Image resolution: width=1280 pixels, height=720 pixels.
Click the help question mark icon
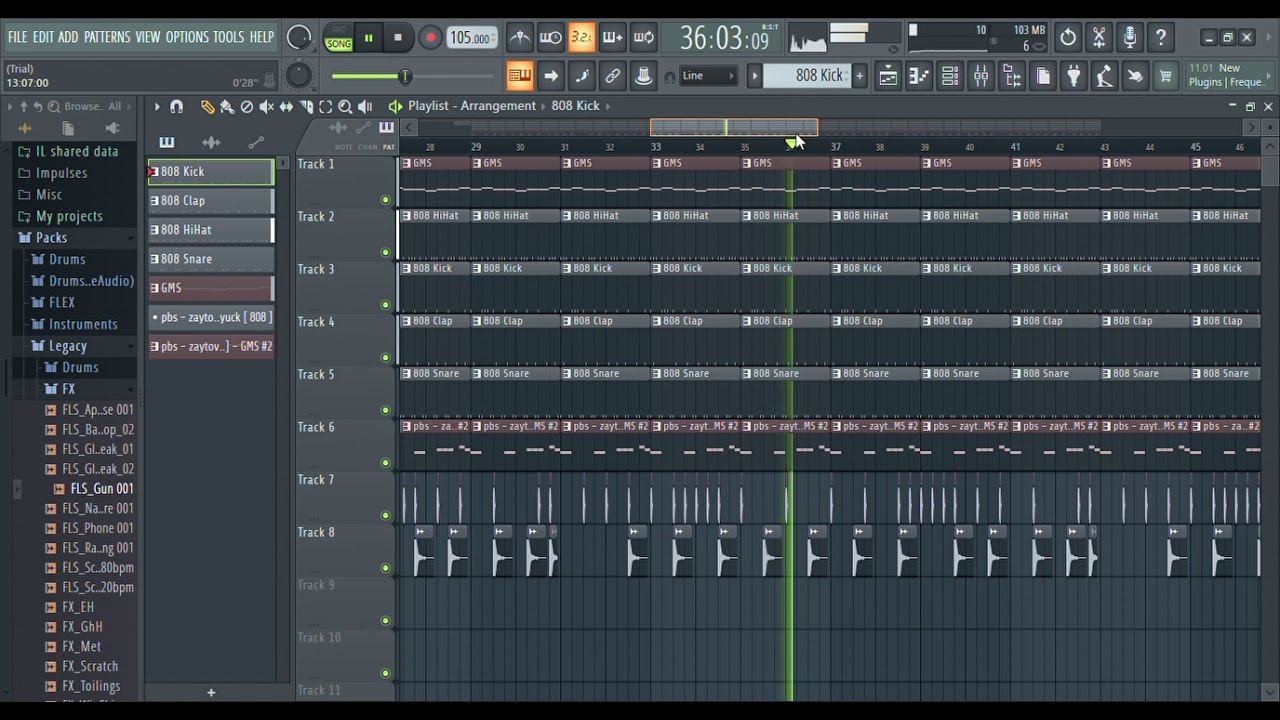pos(1161,38)
